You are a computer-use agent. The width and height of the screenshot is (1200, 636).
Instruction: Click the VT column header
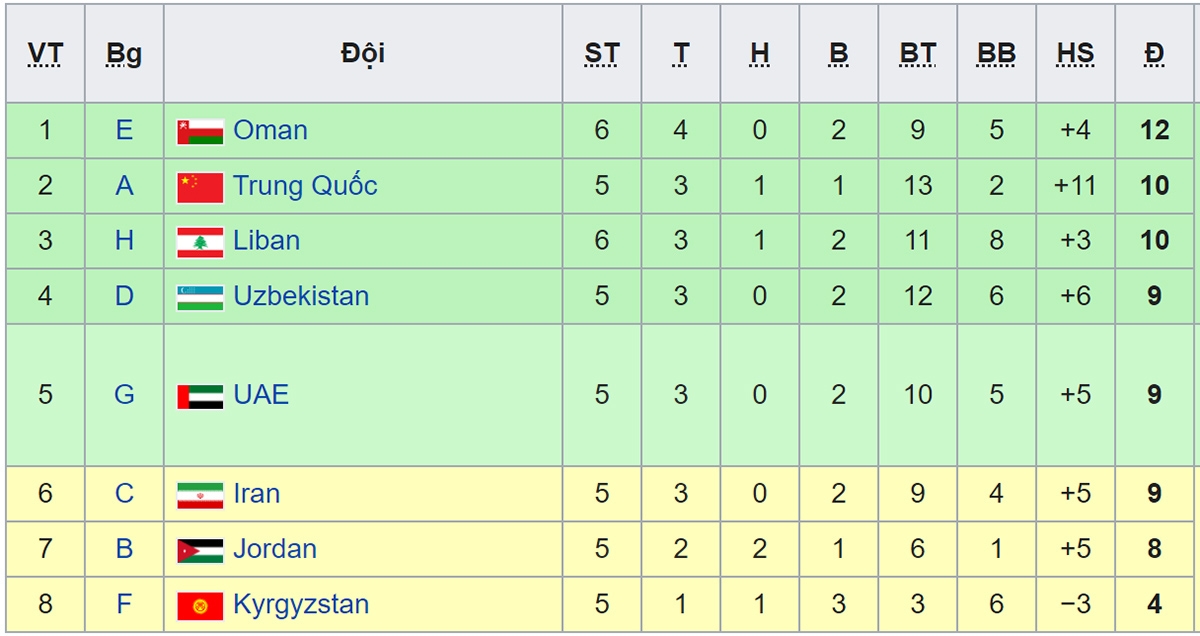coord(45,54)
